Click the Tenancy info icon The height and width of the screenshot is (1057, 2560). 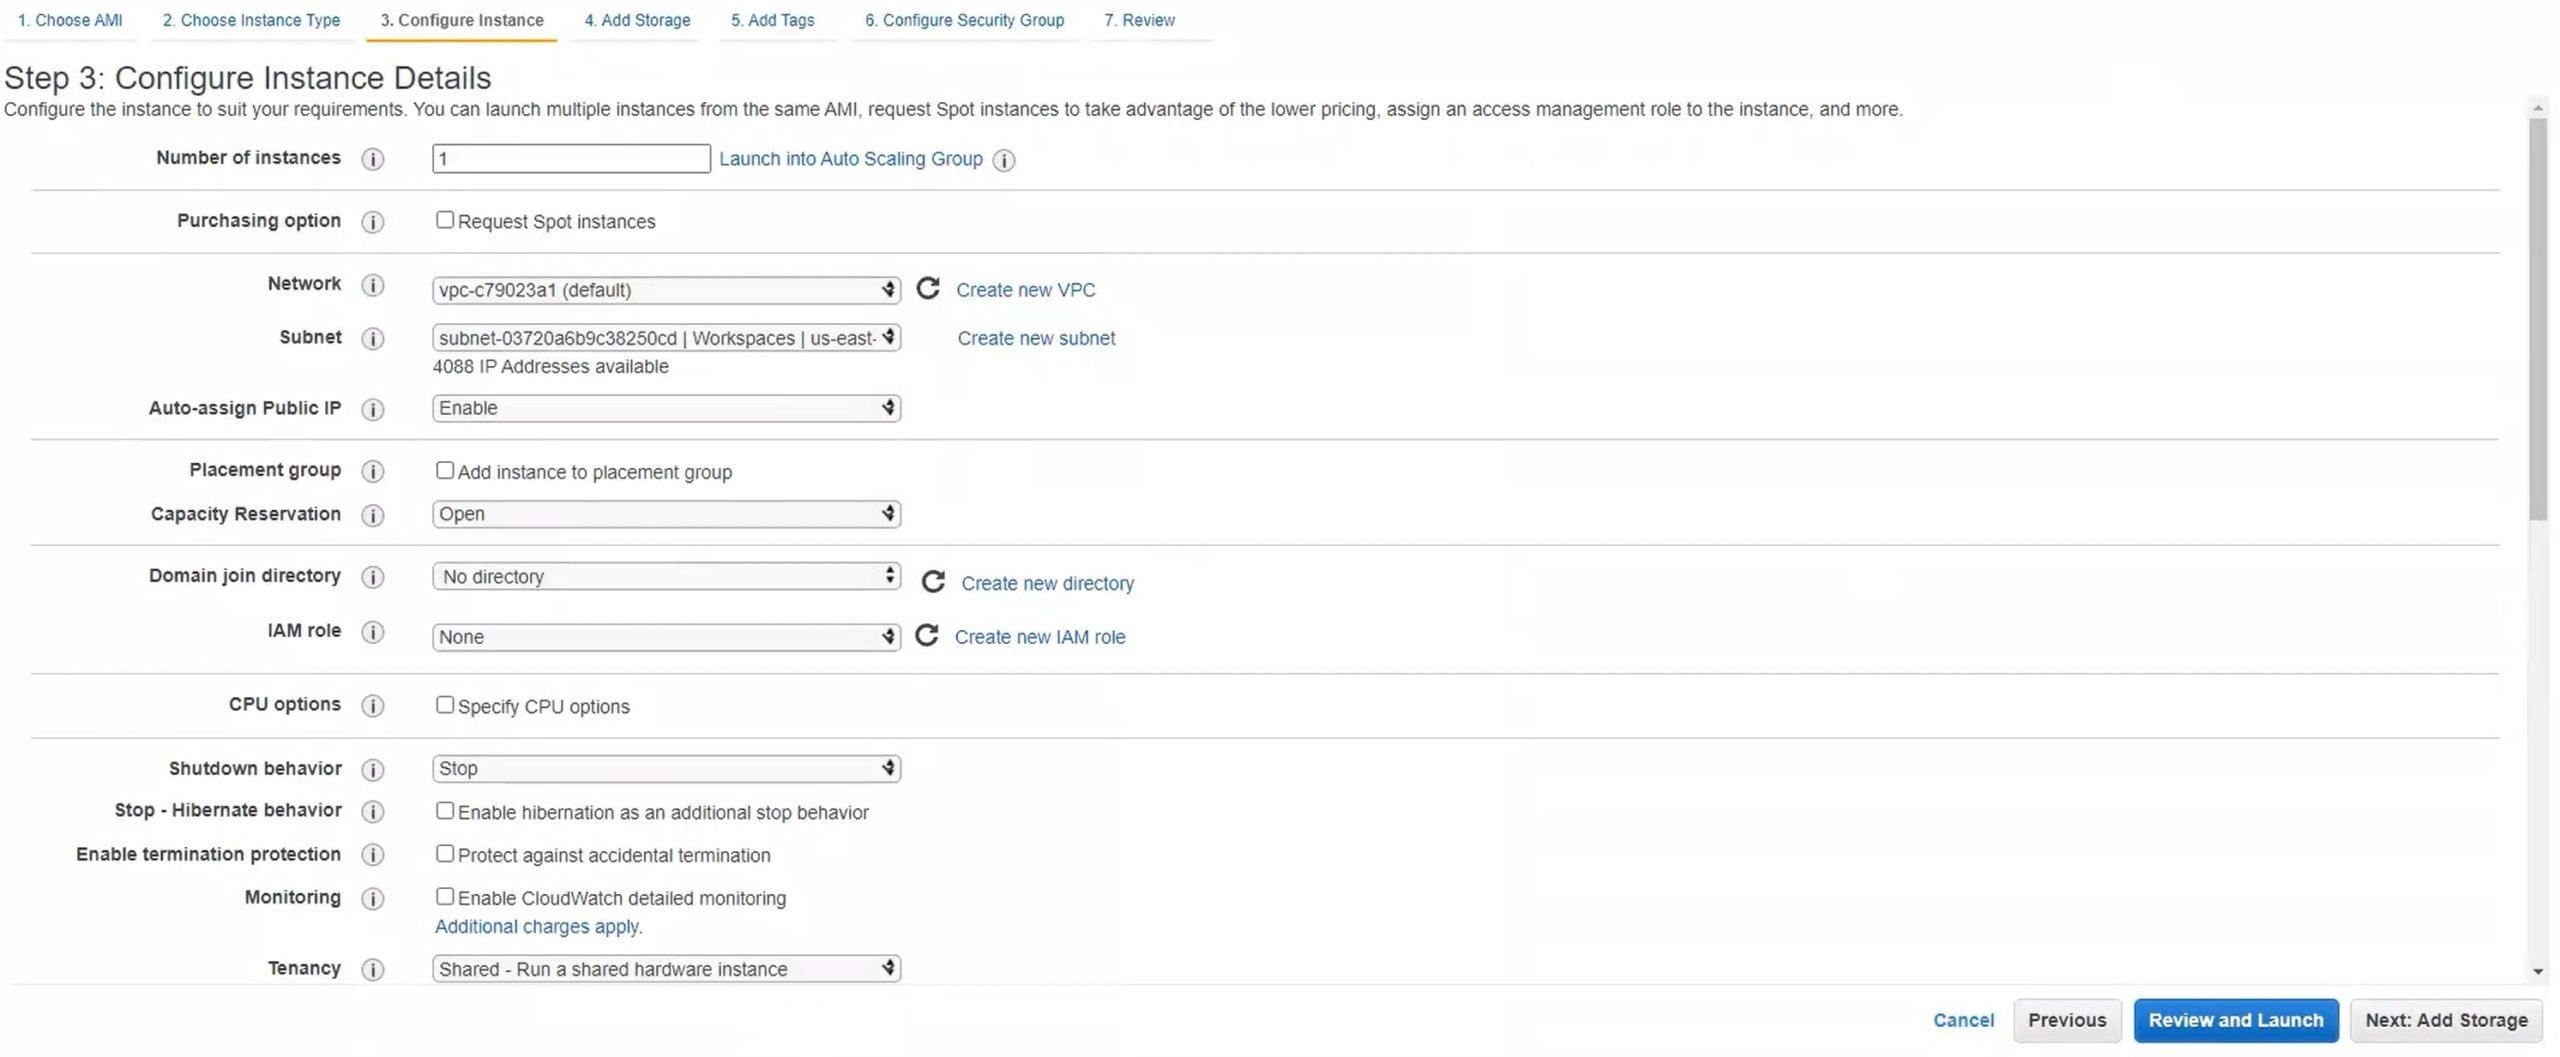coord(372,969)
